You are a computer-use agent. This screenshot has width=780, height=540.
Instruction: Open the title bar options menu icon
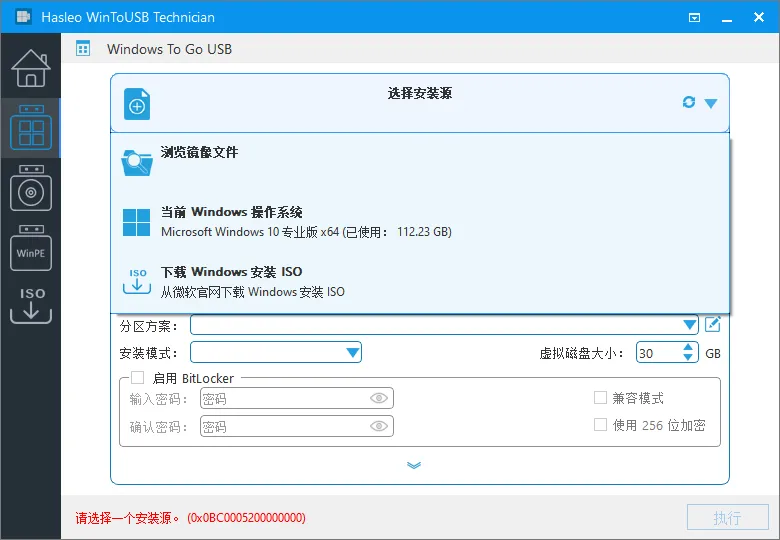(x=694, y=18)
